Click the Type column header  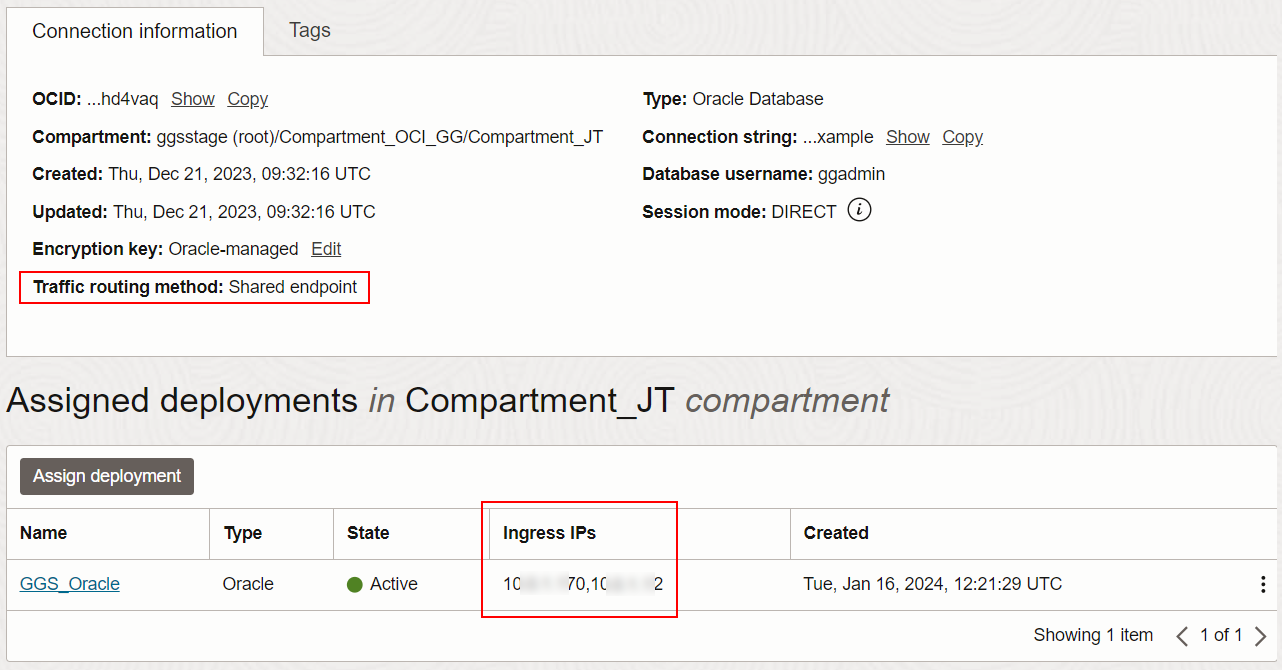[x=242, y=533]
